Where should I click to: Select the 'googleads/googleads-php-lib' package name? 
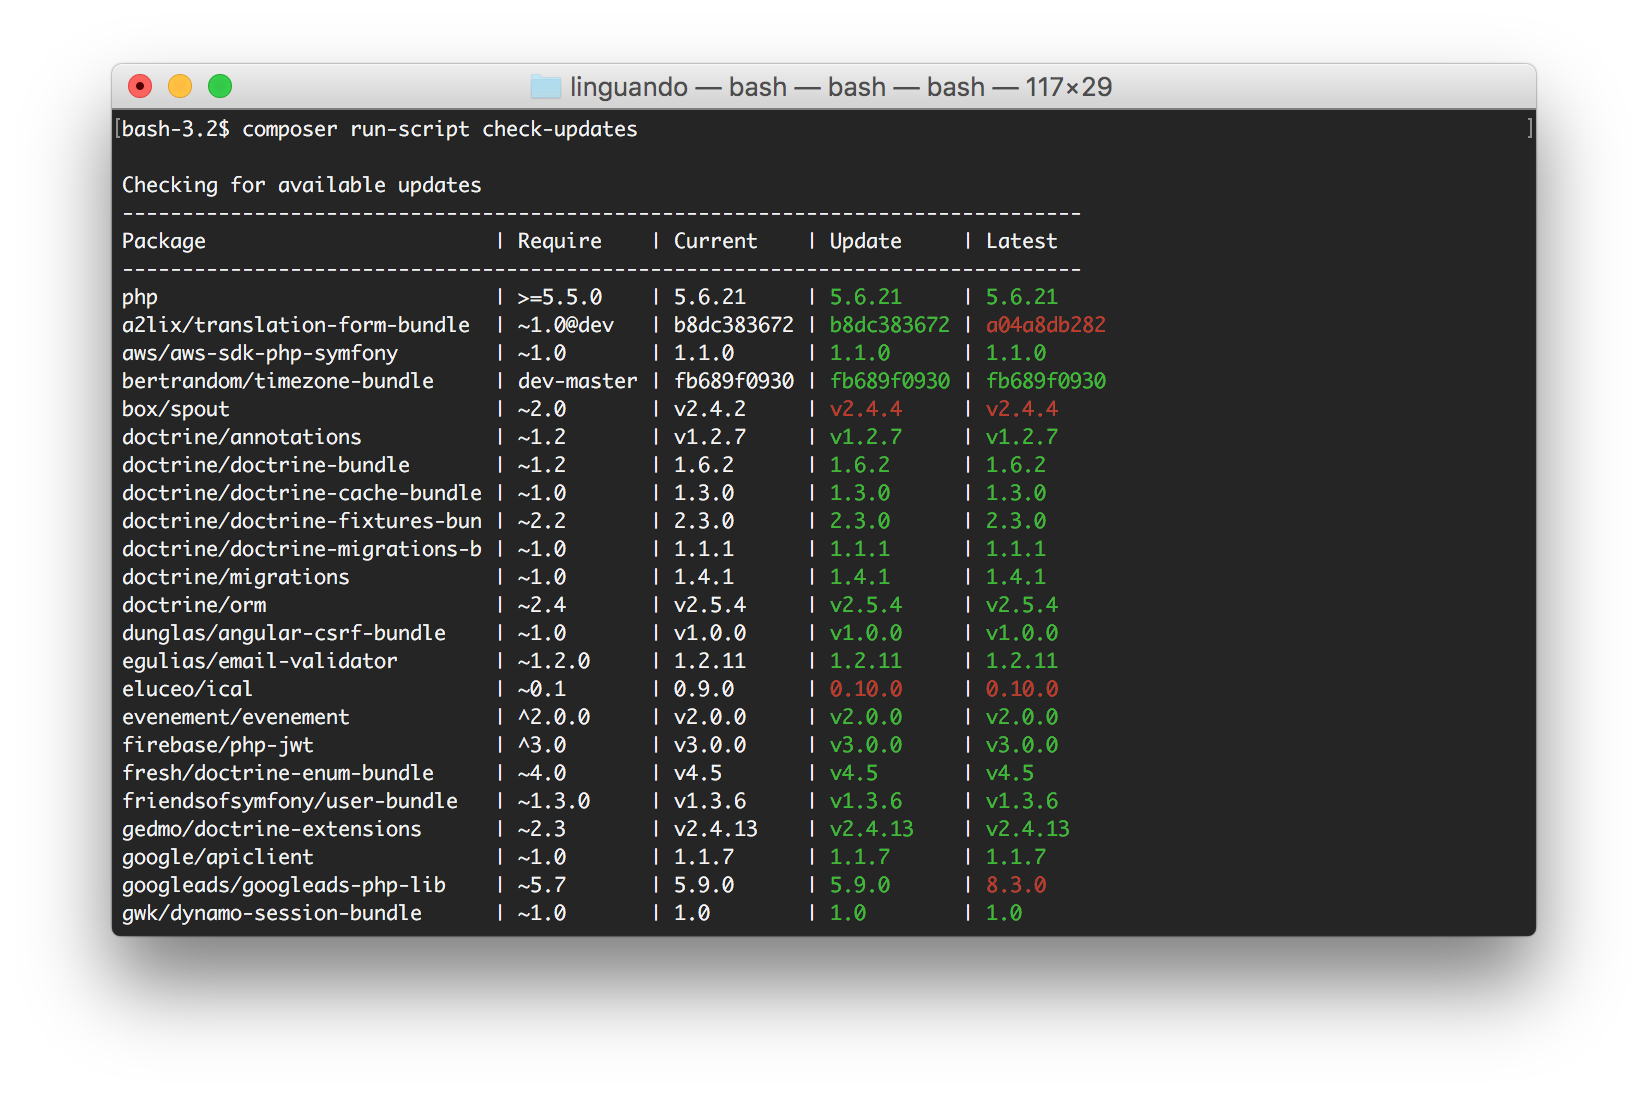(x=284, y=885)
